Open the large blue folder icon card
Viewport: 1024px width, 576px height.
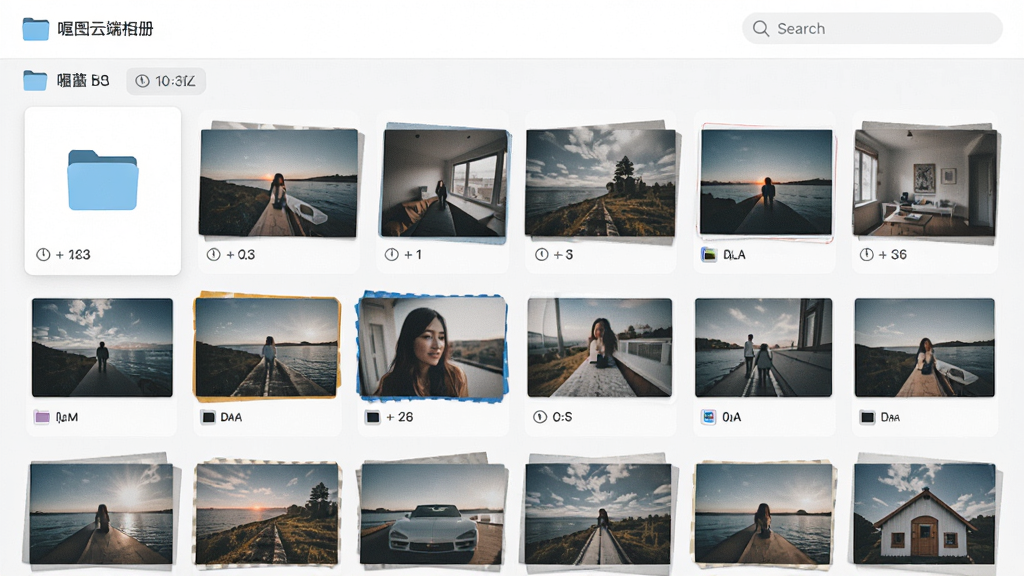[103, 180]
